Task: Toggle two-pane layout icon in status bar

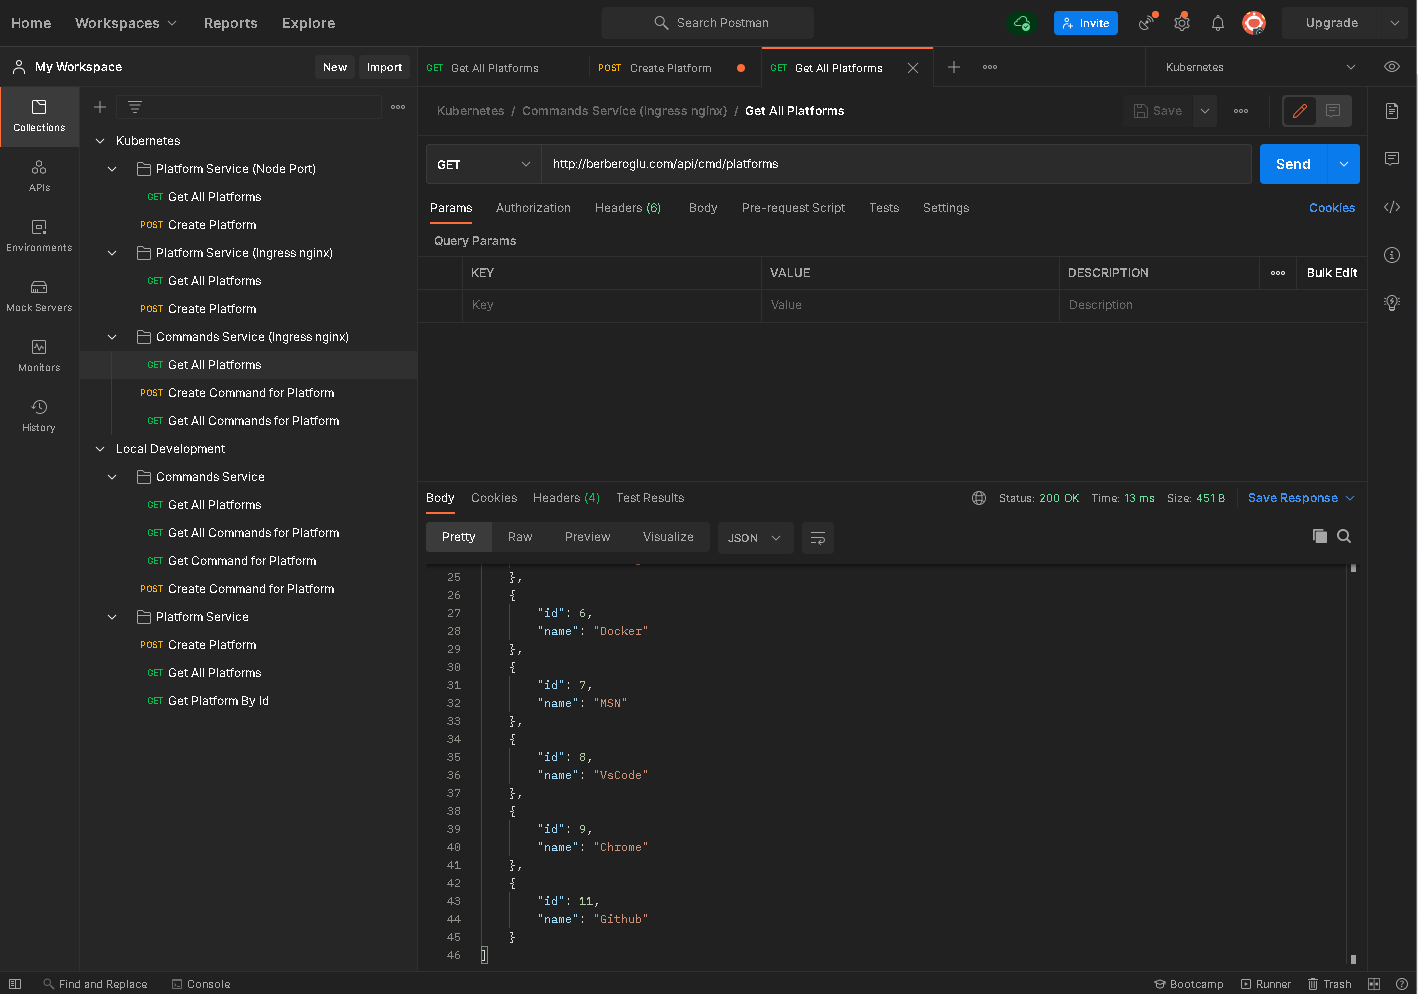Action: pos(1374,984)
